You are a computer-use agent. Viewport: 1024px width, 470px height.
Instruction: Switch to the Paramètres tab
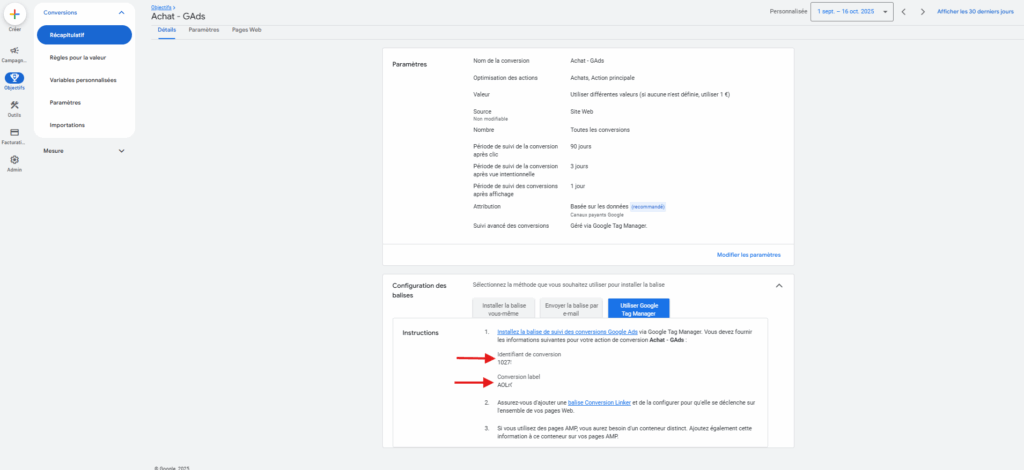coord(204,30)
